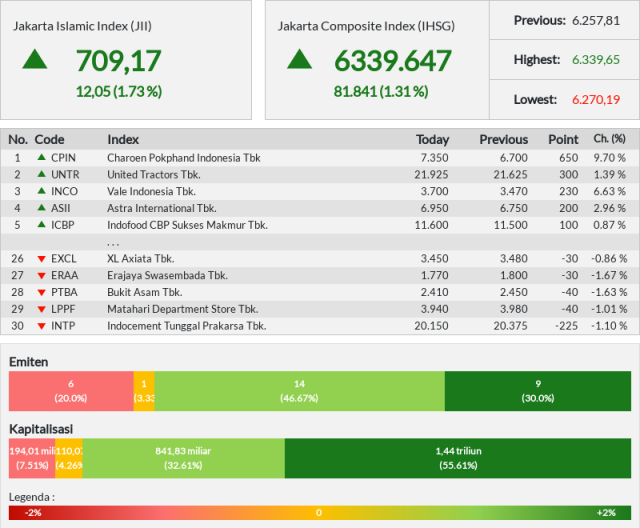This screenshot has height=528, width=640.
Task: Click the red down triangle next to PTBA
Action: point(41,292)
